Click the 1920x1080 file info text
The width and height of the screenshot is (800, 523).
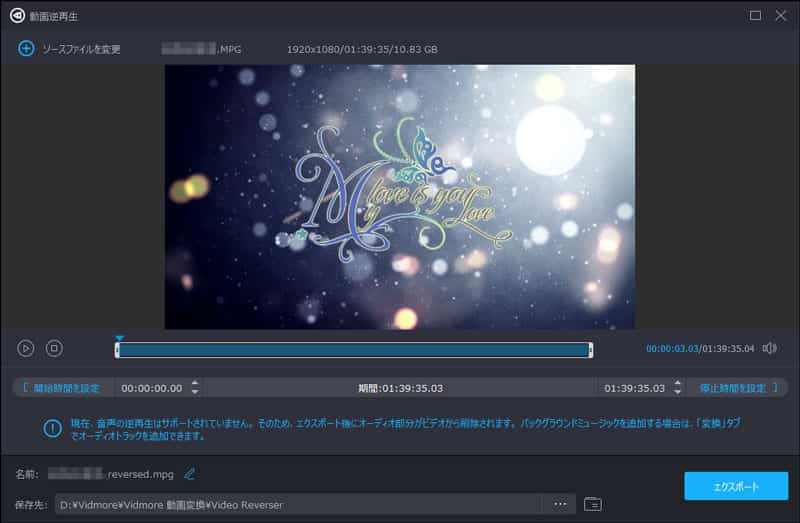[x=362, y=49]
